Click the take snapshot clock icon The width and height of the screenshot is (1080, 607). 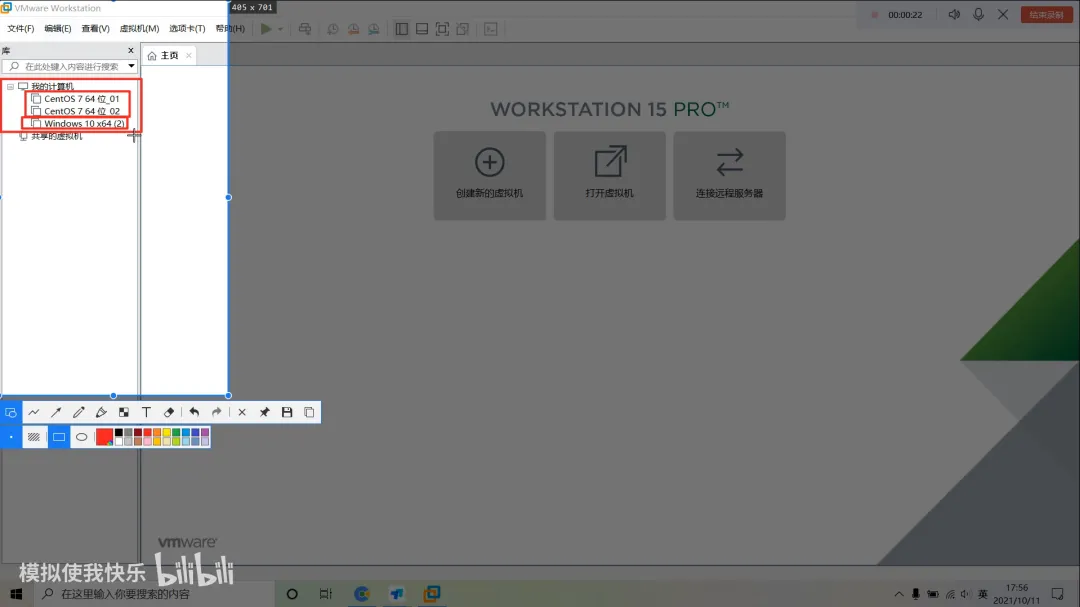[333, 29]
